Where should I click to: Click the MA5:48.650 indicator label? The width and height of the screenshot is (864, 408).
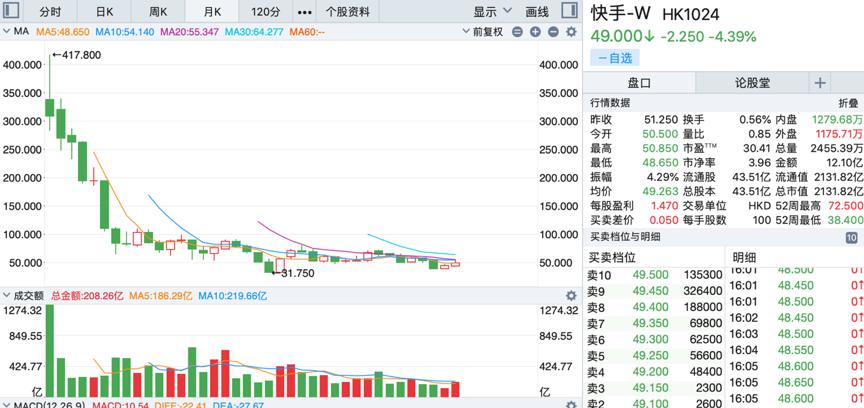(63, 32)
